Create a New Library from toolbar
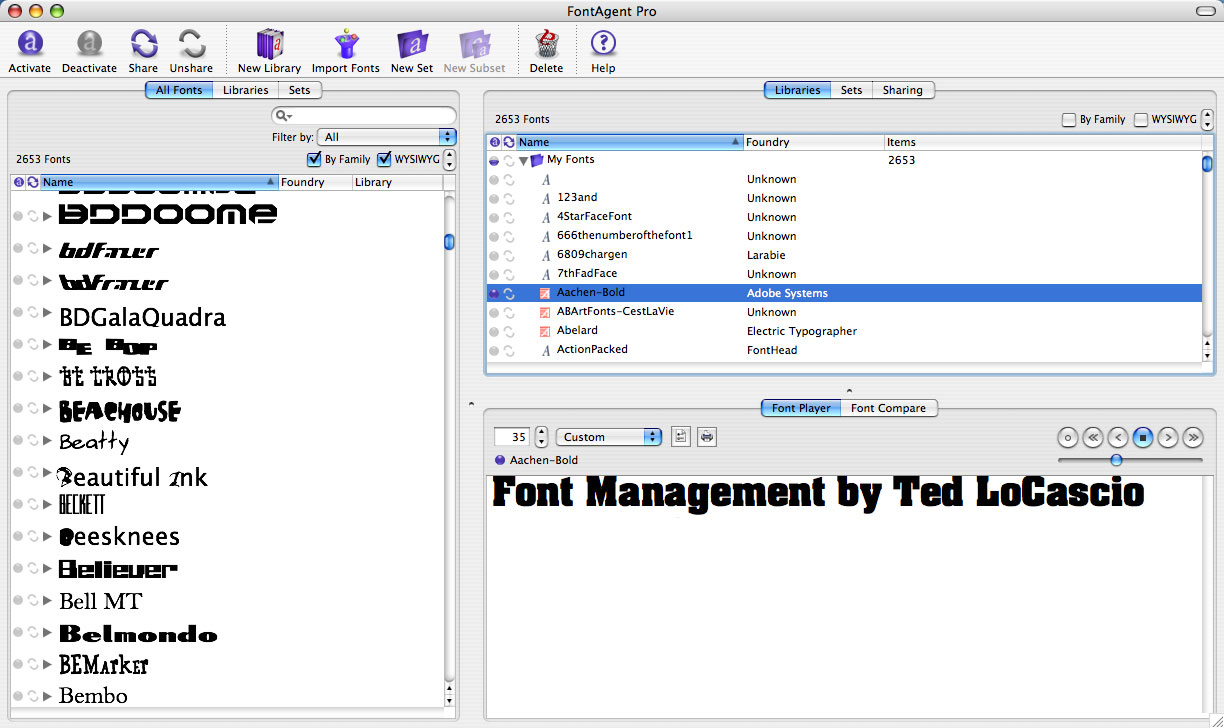Screen dimensions: 1224x728 (269, 45)
